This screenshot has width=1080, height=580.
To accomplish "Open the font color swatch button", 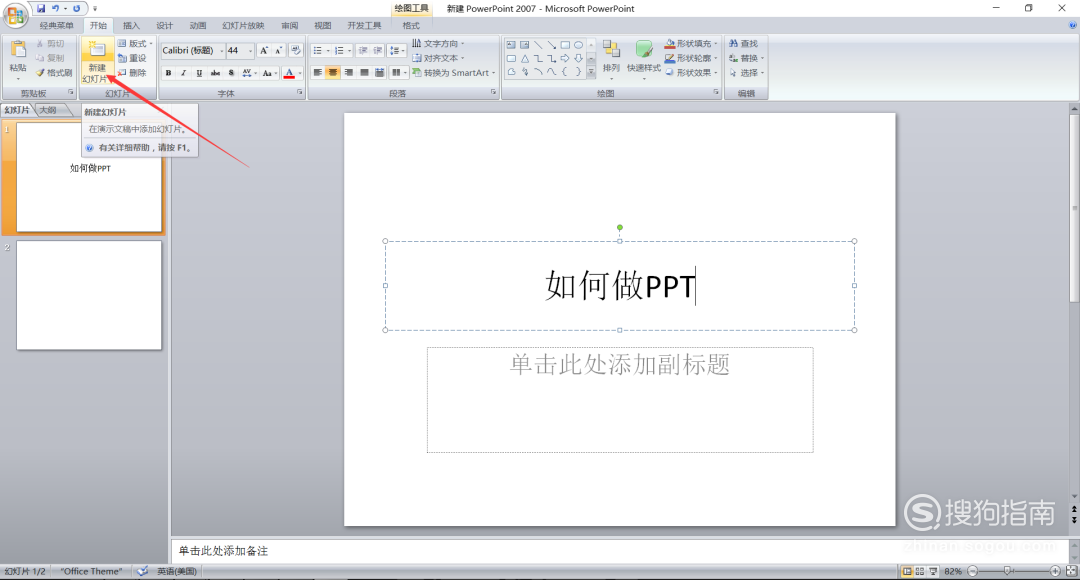I will tap(289, 72).
